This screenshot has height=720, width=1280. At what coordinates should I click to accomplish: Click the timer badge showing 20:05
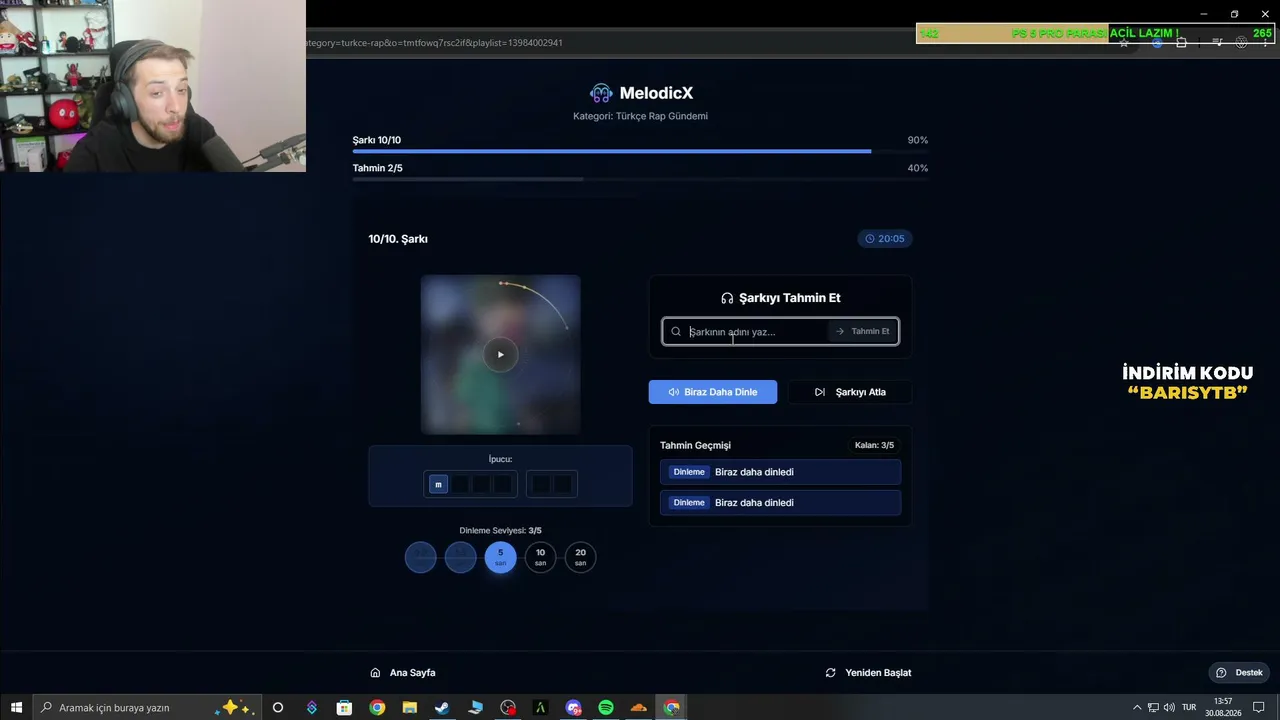pos(885,239)
